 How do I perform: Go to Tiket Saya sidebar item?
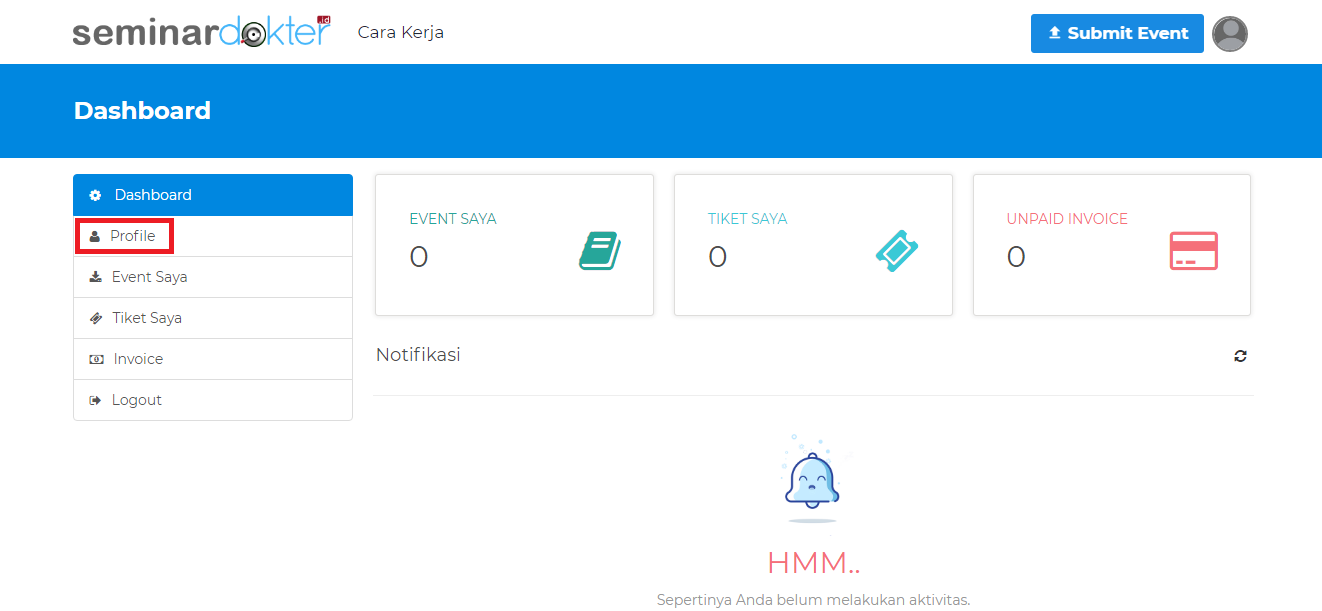tap(146, 318)
